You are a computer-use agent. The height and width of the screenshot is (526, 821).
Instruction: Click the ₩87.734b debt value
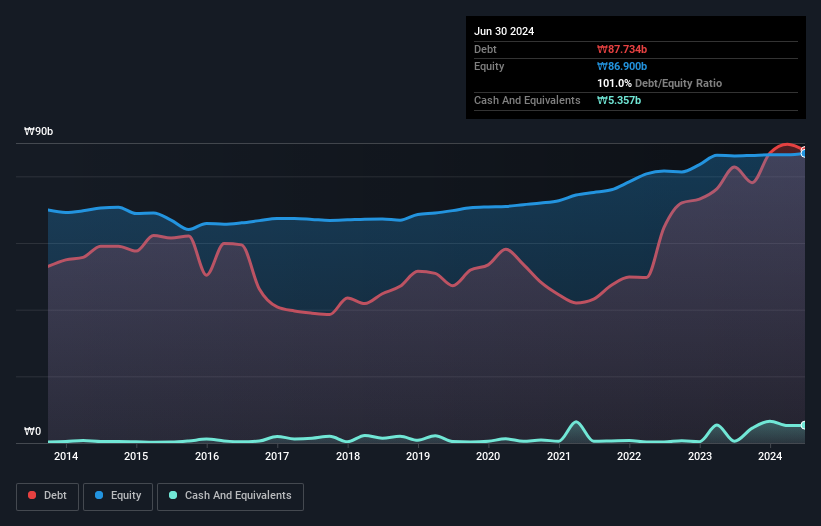point(622,49)
